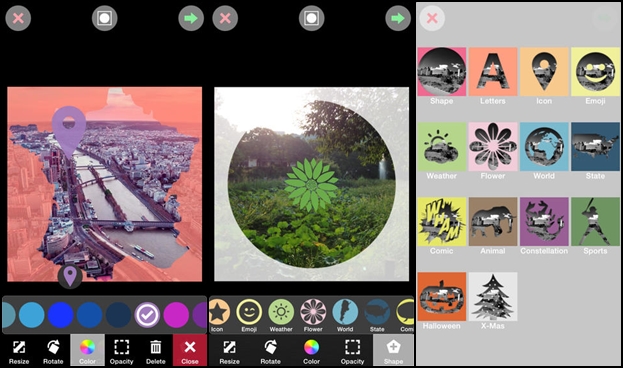This screenshot has height=368, width=623.
Task: Select Resize tool in left screen
Action: [19, 350]
